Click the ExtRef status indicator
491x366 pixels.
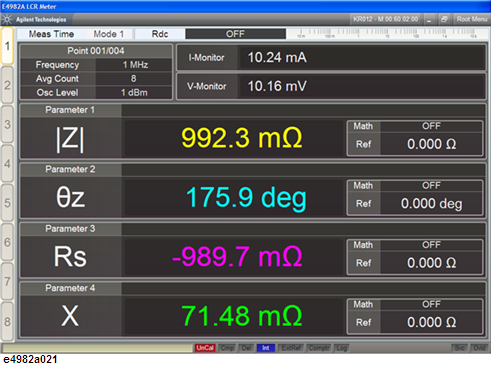(291, 348)
